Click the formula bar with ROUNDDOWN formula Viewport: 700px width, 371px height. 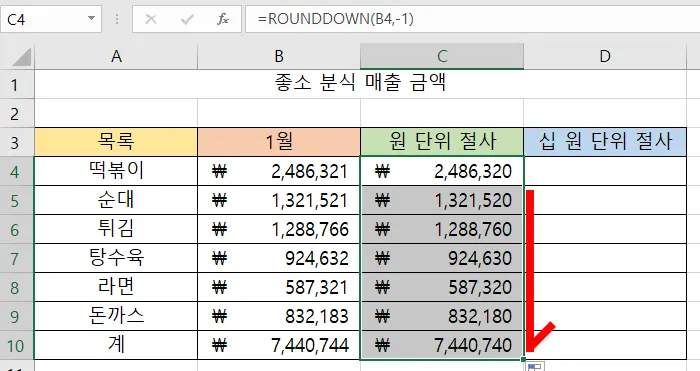click(x=472, y=19)
